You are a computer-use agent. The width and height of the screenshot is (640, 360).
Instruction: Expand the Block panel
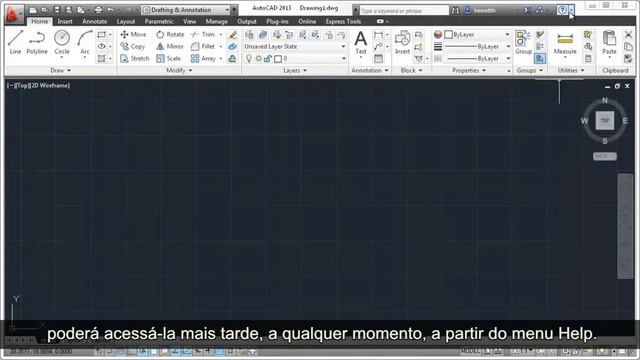pos(411,71)
